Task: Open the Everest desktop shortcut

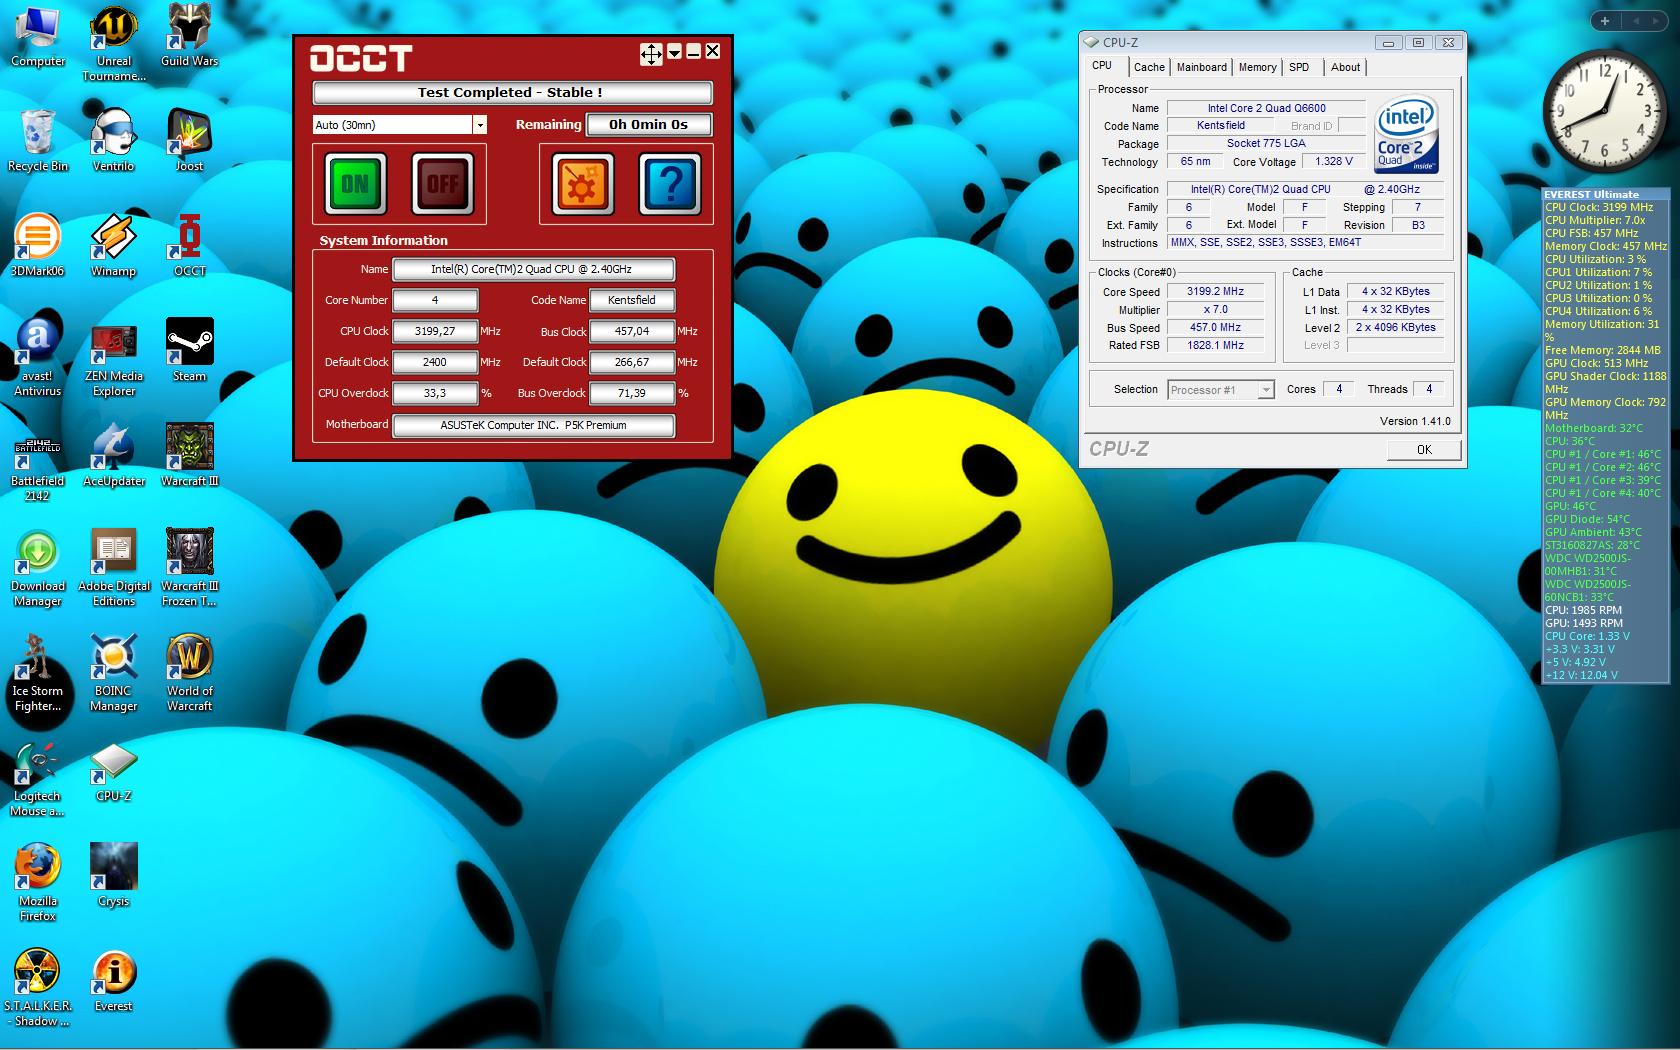Action: [x=114, y=981]
